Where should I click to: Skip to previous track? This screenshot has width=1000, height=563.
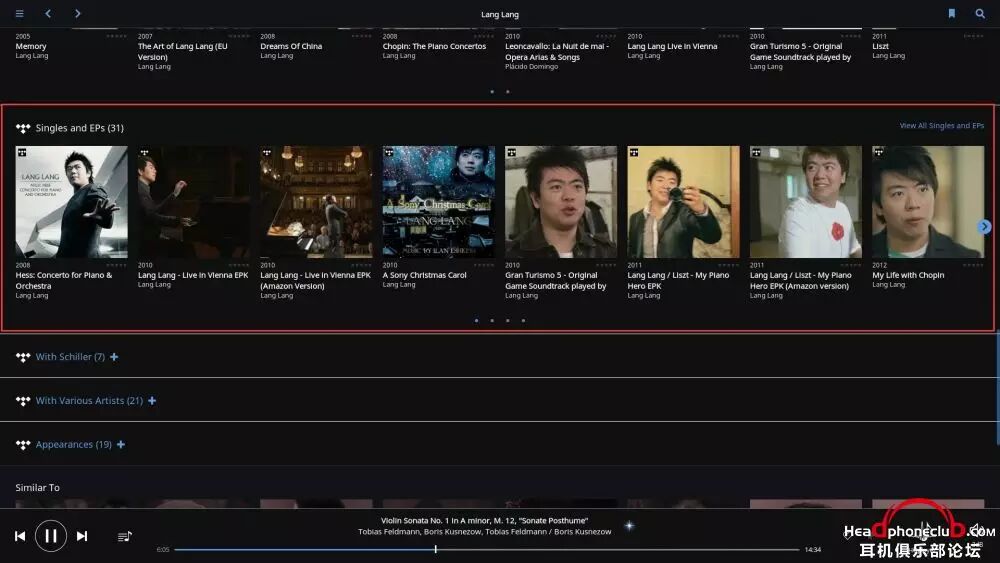[x=20, y=536]
